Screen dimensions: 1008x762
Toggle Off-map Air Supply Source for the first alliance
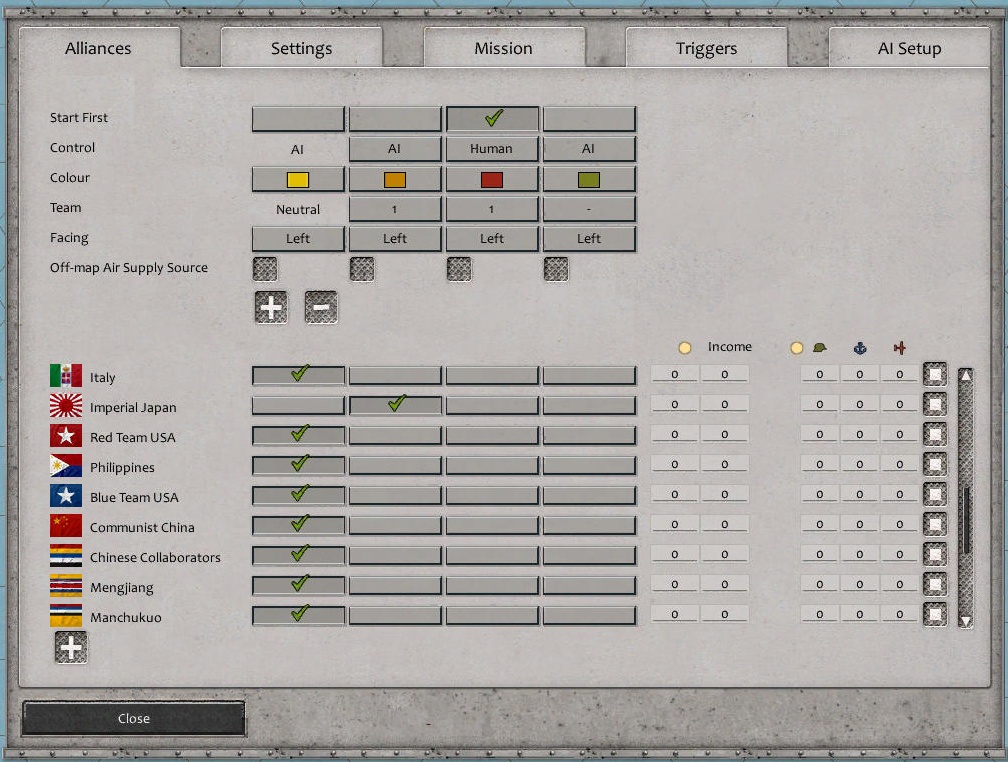[264, 268]
